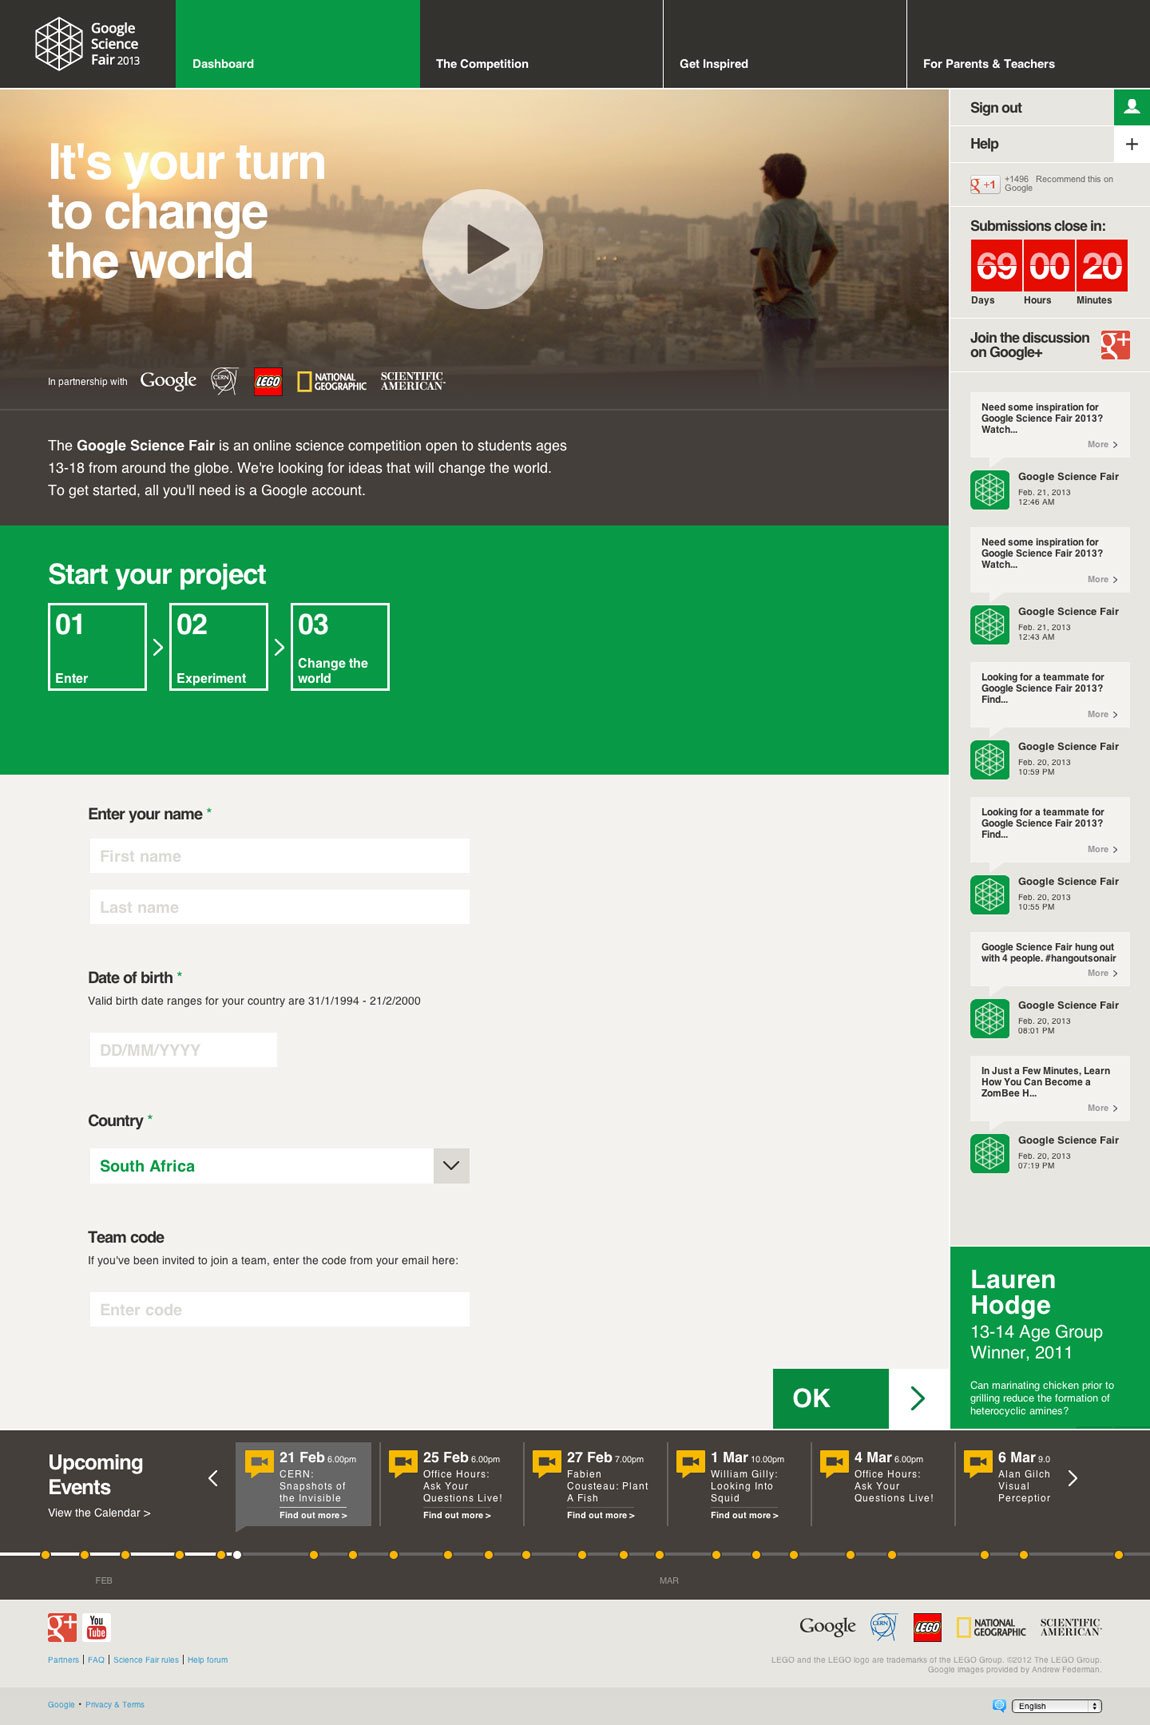
Task: Open the Country dropdown showing South Africa
Action: click(x=279, y=1166)
